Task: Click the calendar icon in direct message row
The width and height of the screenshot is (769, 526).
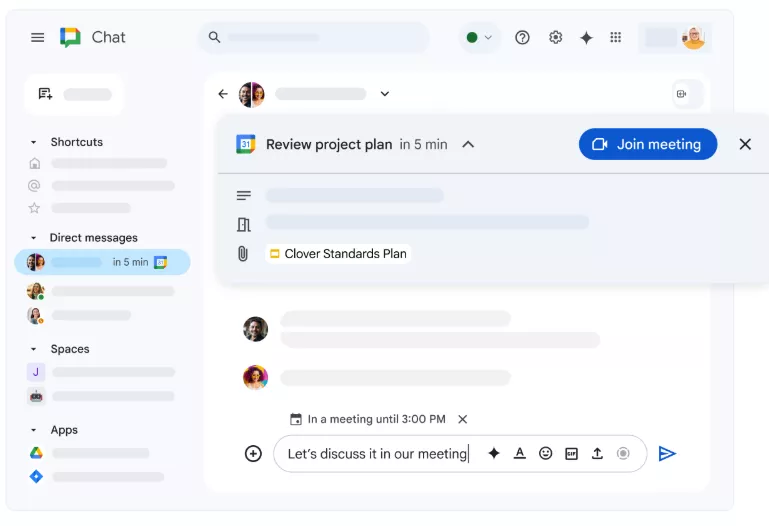Action: click(160, 262)
